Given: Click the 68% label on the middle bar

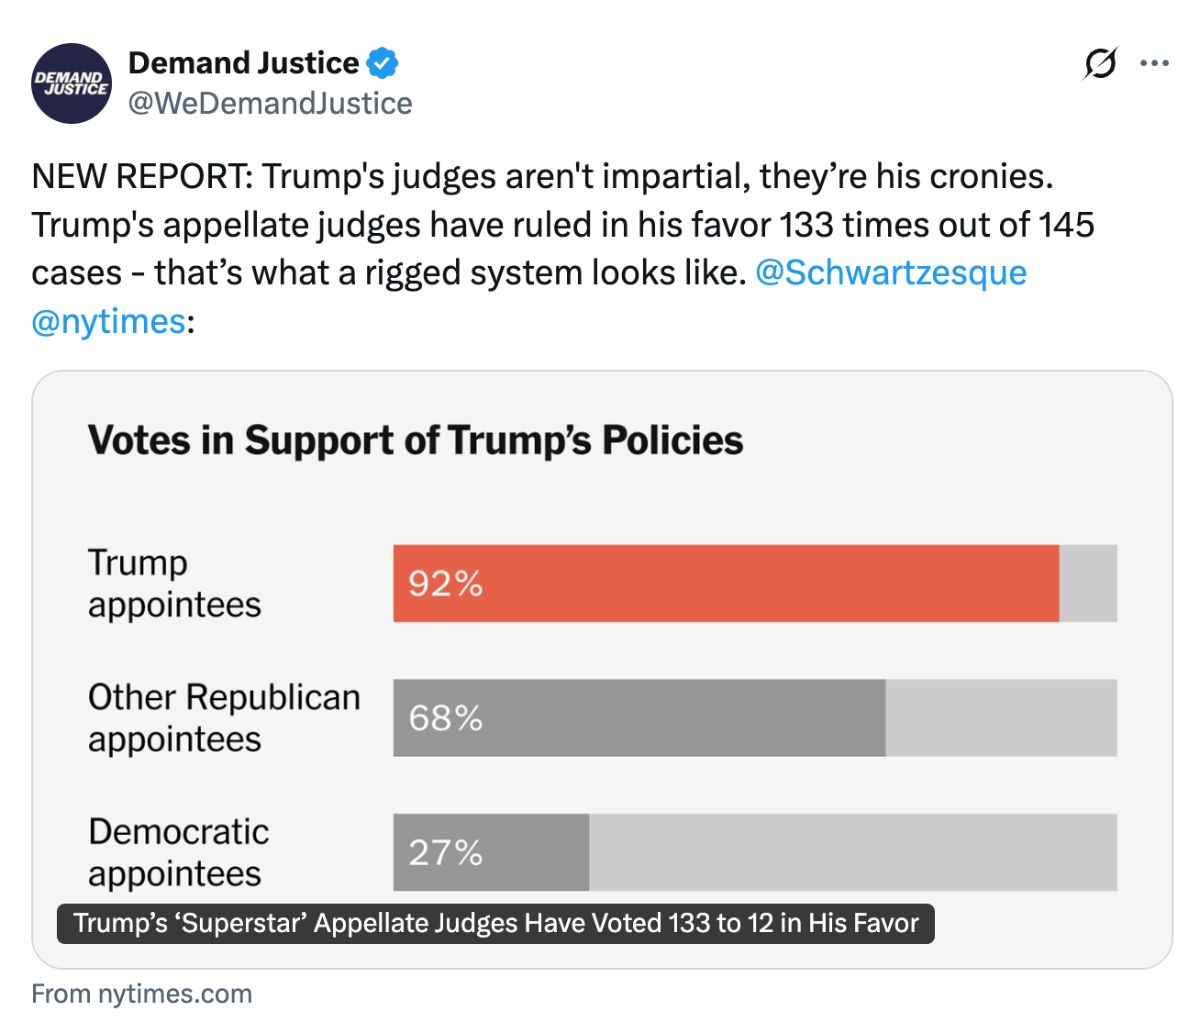Looking at the screenshot, I should (x=442, y=719).
